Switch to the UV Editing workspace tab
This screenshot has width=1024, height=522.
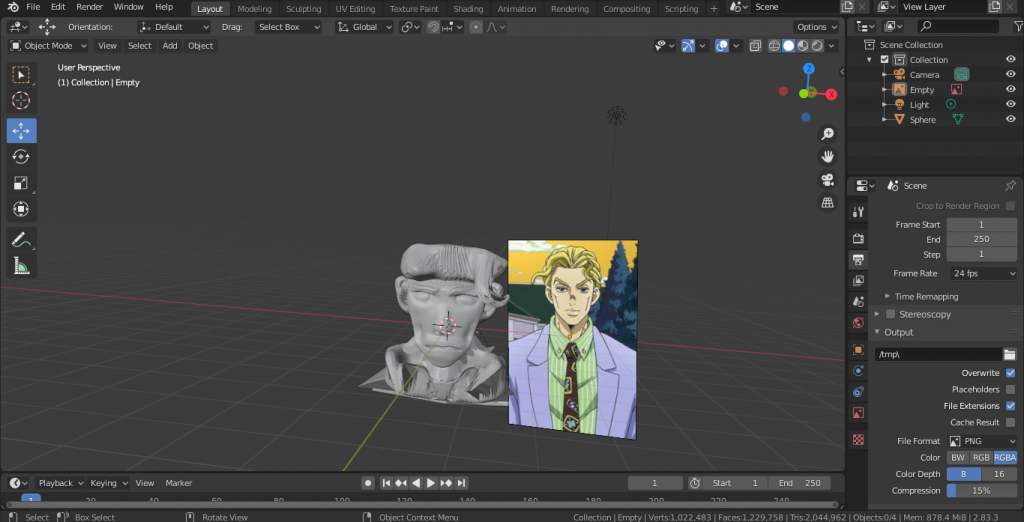click(x=355, y=8)
